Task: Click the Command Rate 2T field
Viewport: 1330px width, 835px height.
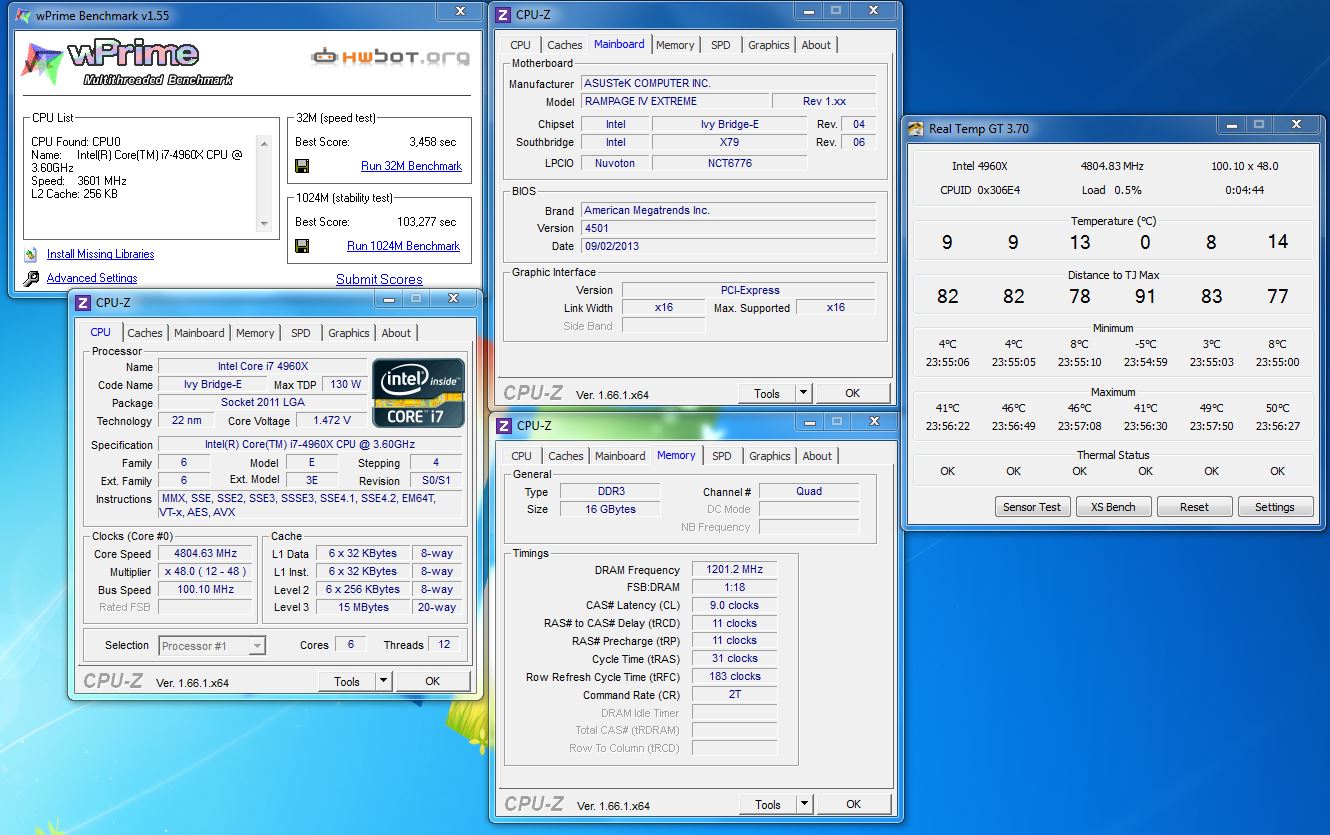Action: [x=734, y=694]
